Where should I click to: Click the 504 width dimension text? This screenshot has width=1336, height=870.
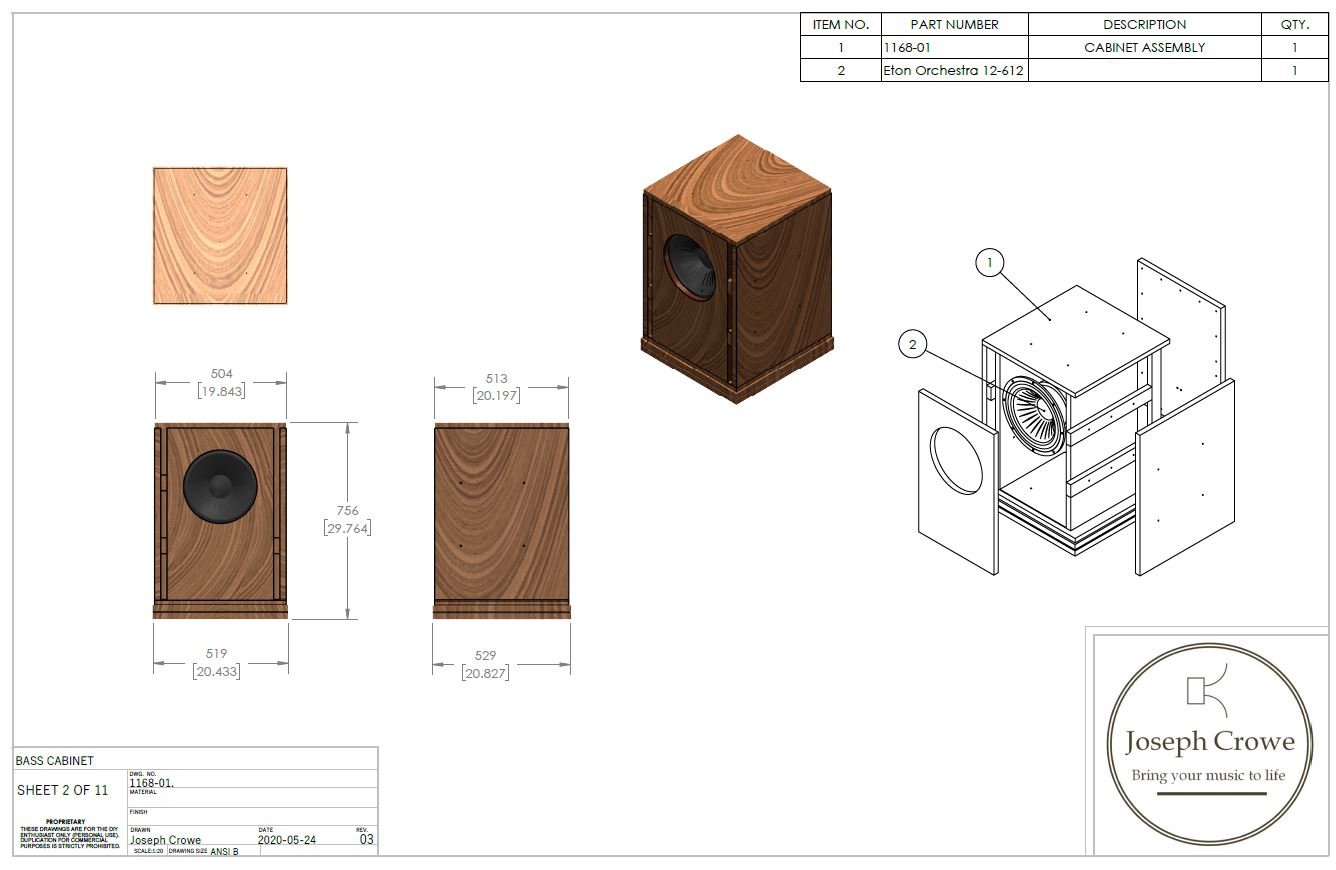click(x=220, y=374)
